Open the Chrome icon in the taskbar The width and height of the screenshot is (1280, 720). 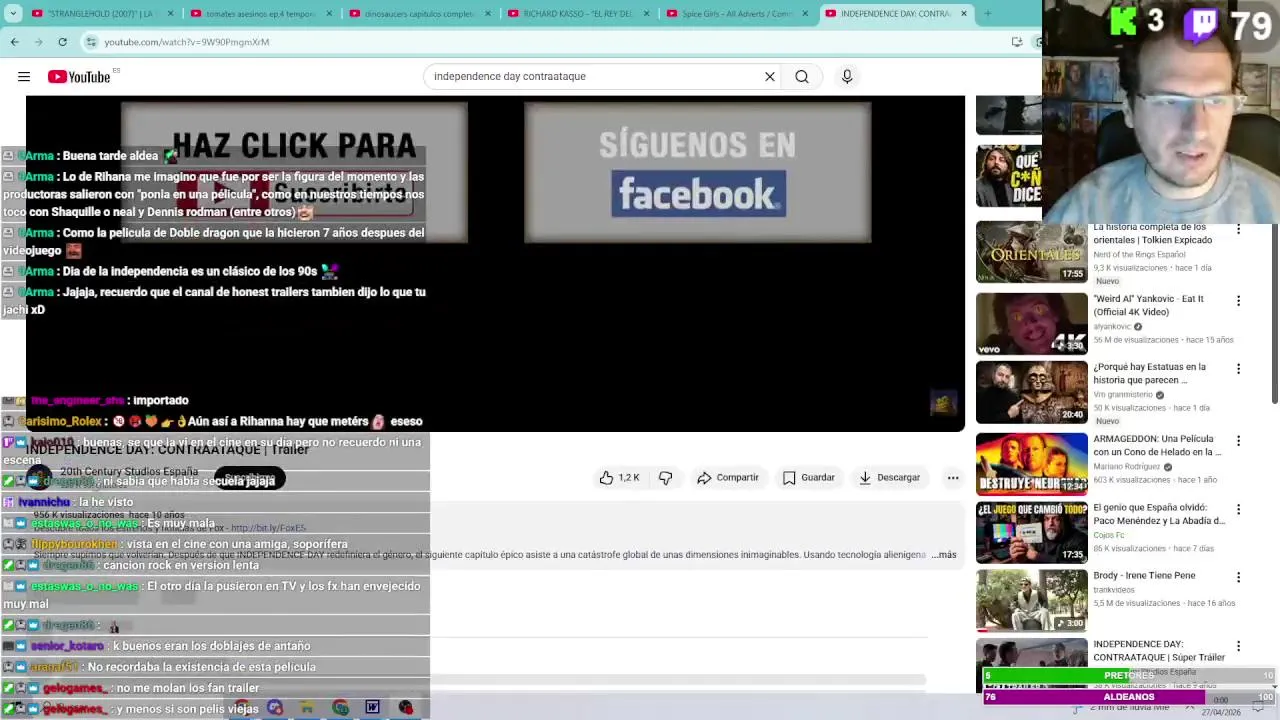340,707
